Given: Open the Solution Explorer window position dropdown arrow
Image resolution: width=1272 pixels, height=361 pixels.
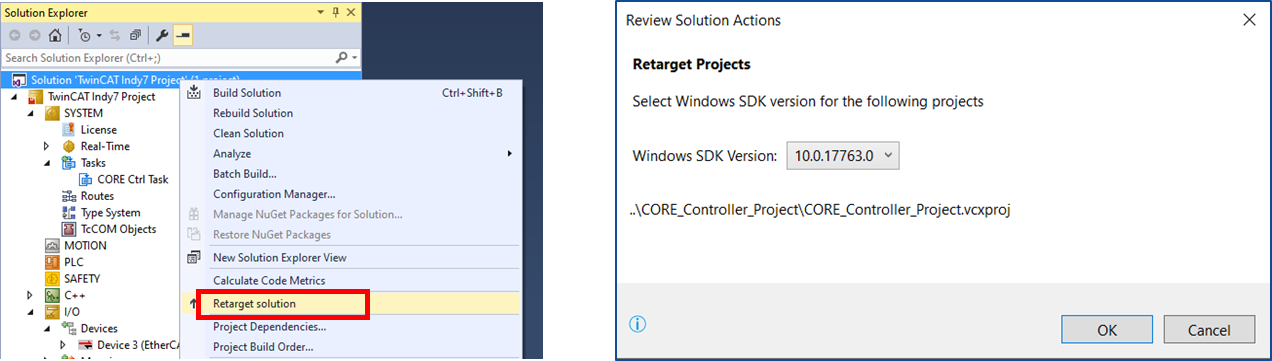Looking at the screenshot, I should coord(319,12).
